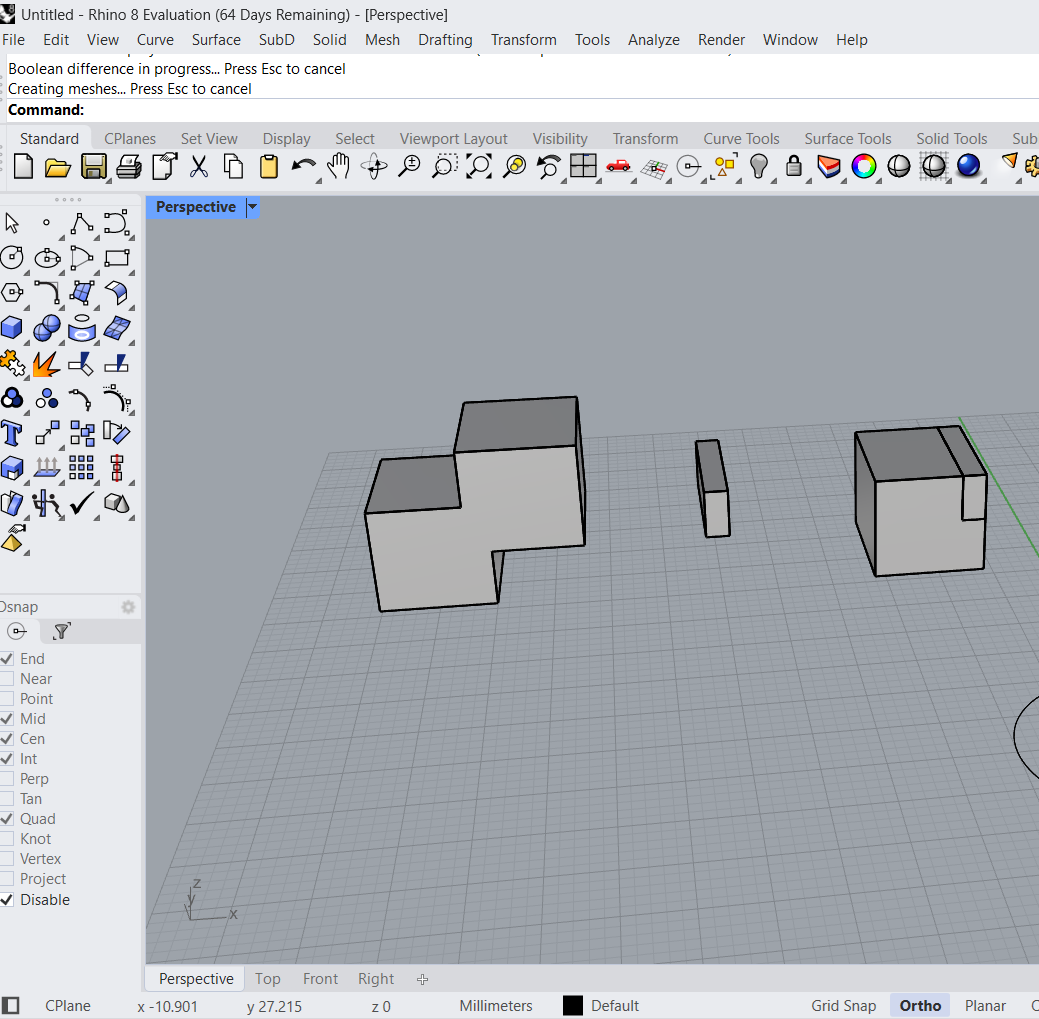Open the Solid menu
This screenshot has width=1039, height=1019.
point(329,40)
